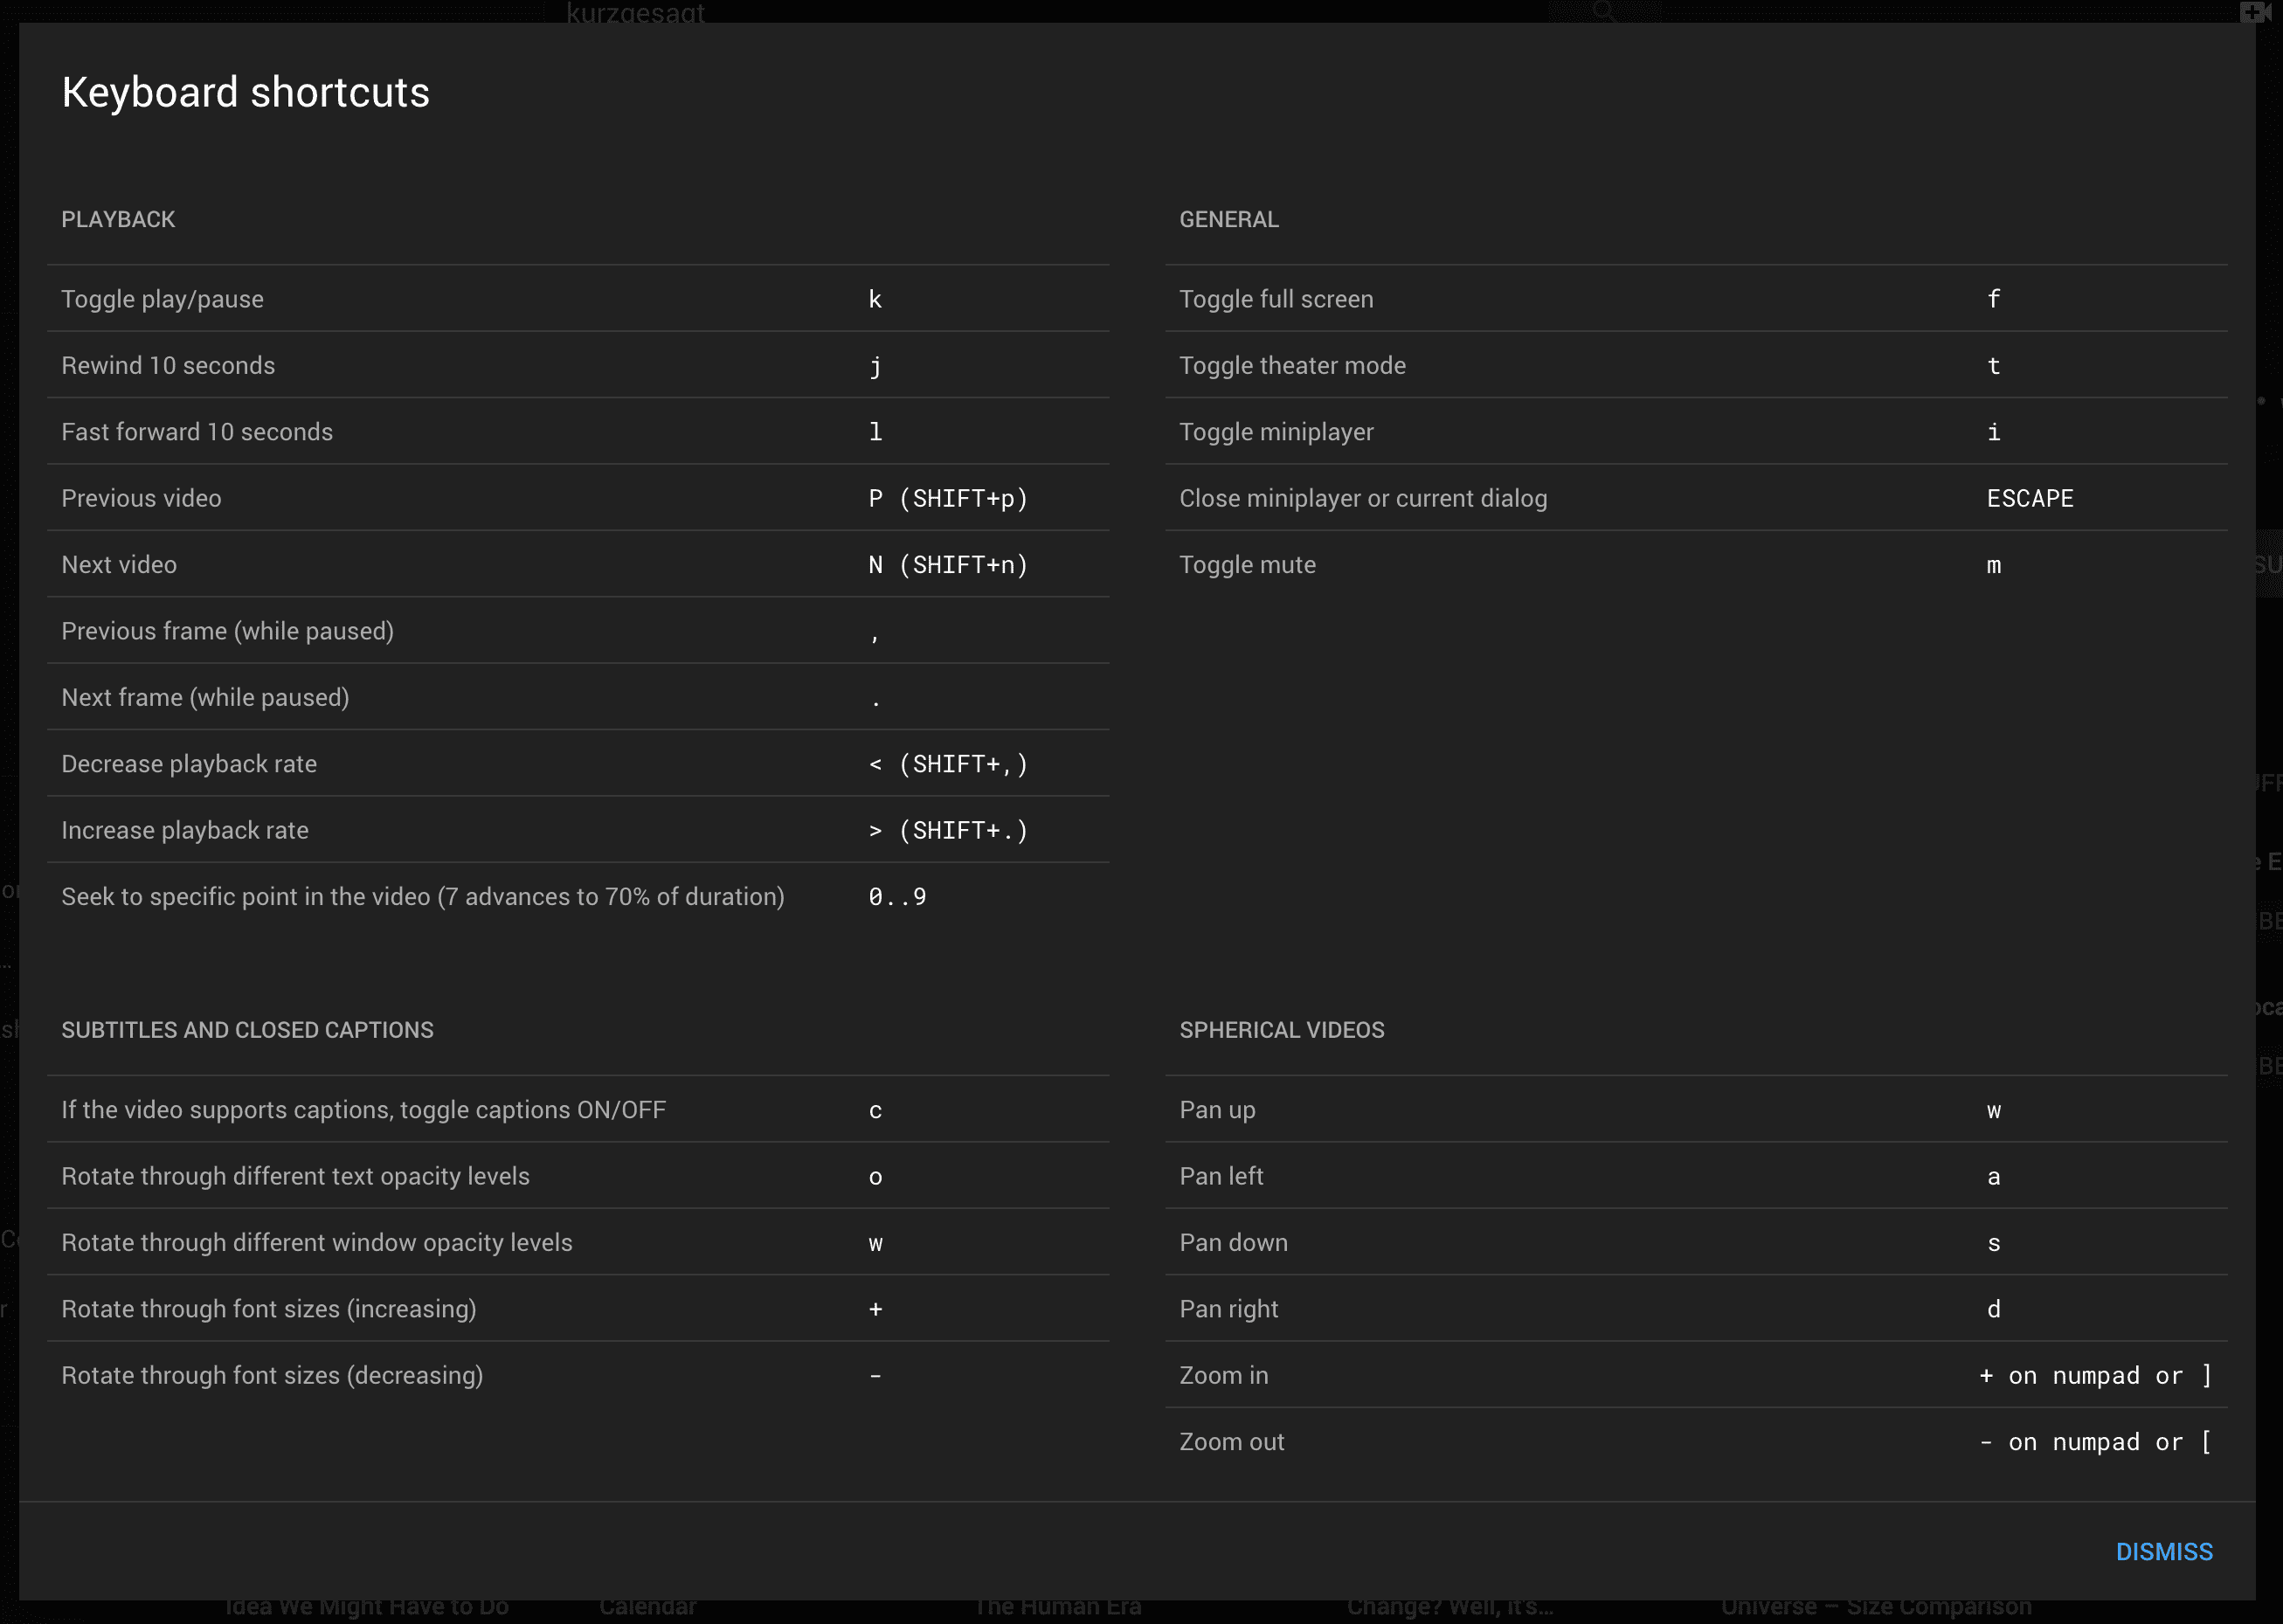2283x1624 pixels.
Task: Click the "Zoom in" shortcut row label
Action: tap(1223, 1375)
